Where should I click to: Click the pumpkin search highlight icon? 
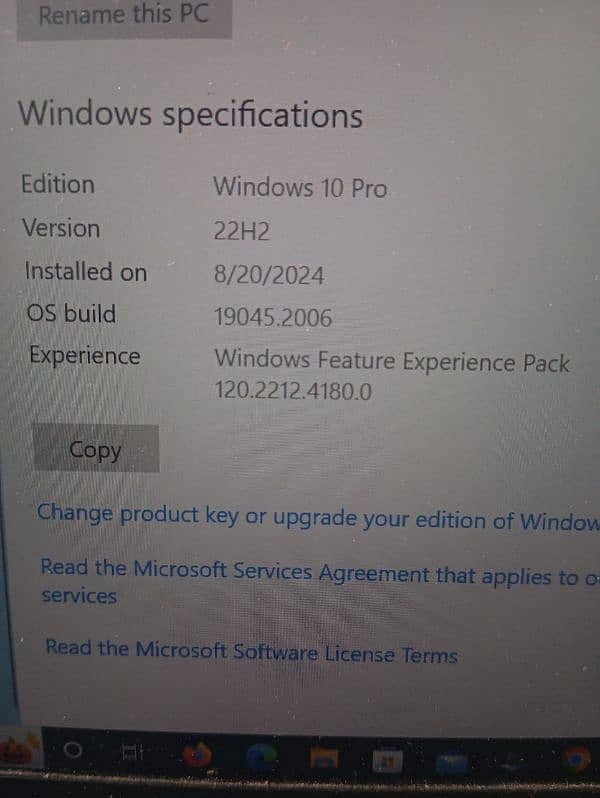tap(19, 749)
